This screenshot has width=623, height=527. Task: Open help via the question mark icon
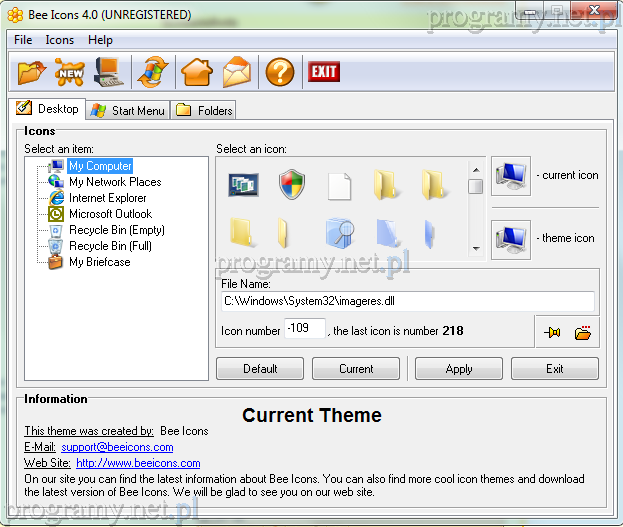pos(279,72)
